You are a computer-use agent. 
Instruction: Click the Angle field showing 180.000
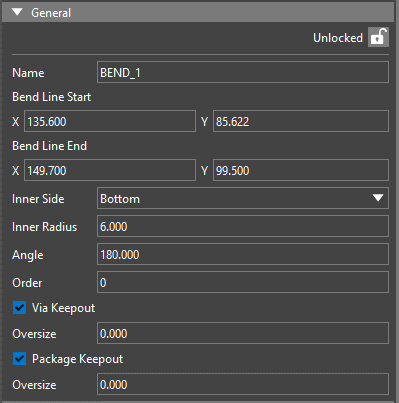click(x=243, y=254)
